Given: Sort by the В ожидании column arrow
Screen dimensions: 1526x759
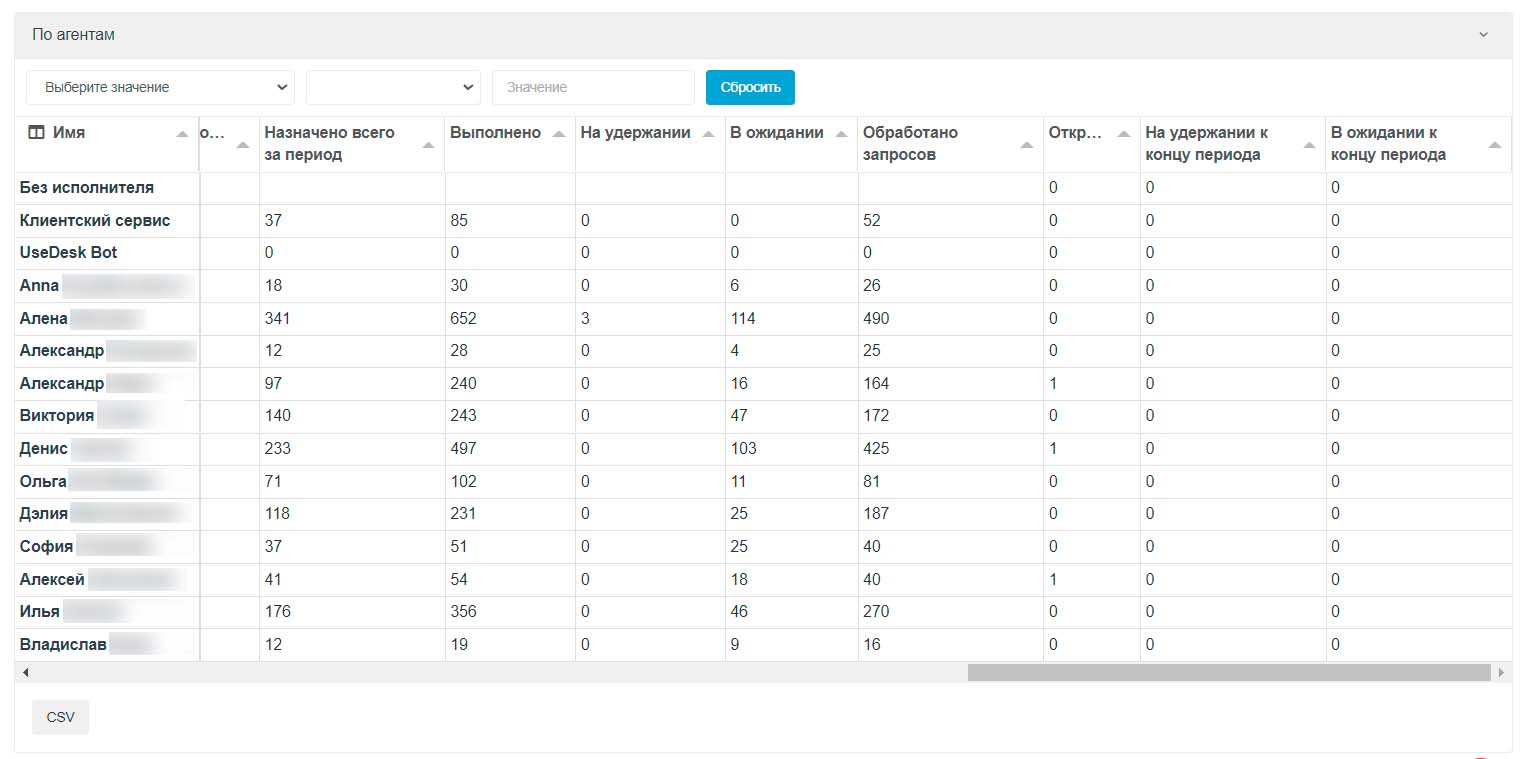Looking at the screenshot, I should [x=841, y=134].
